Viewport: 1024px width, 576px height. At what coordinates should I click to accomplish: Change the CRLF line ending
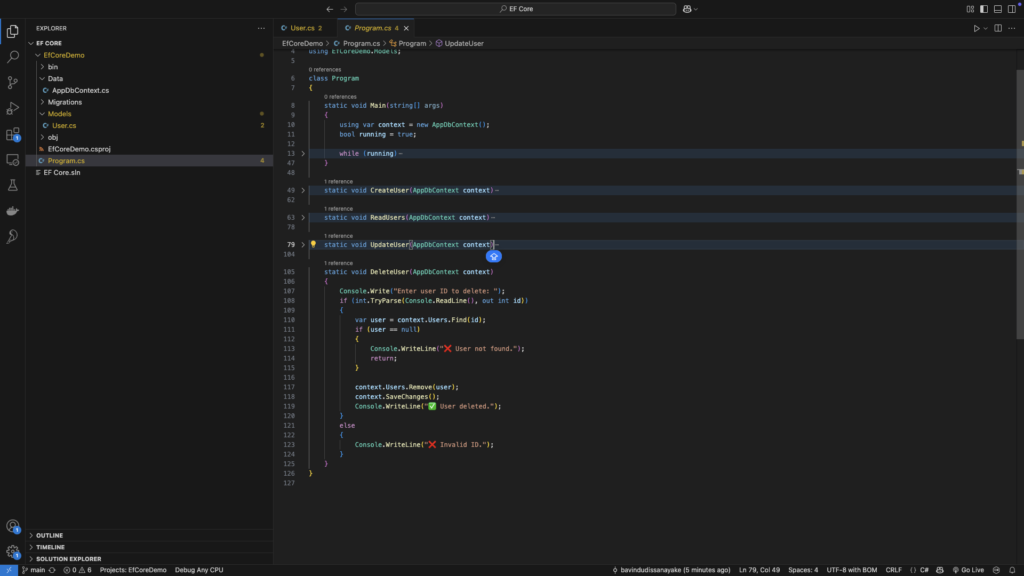click(x=893, y=570)
